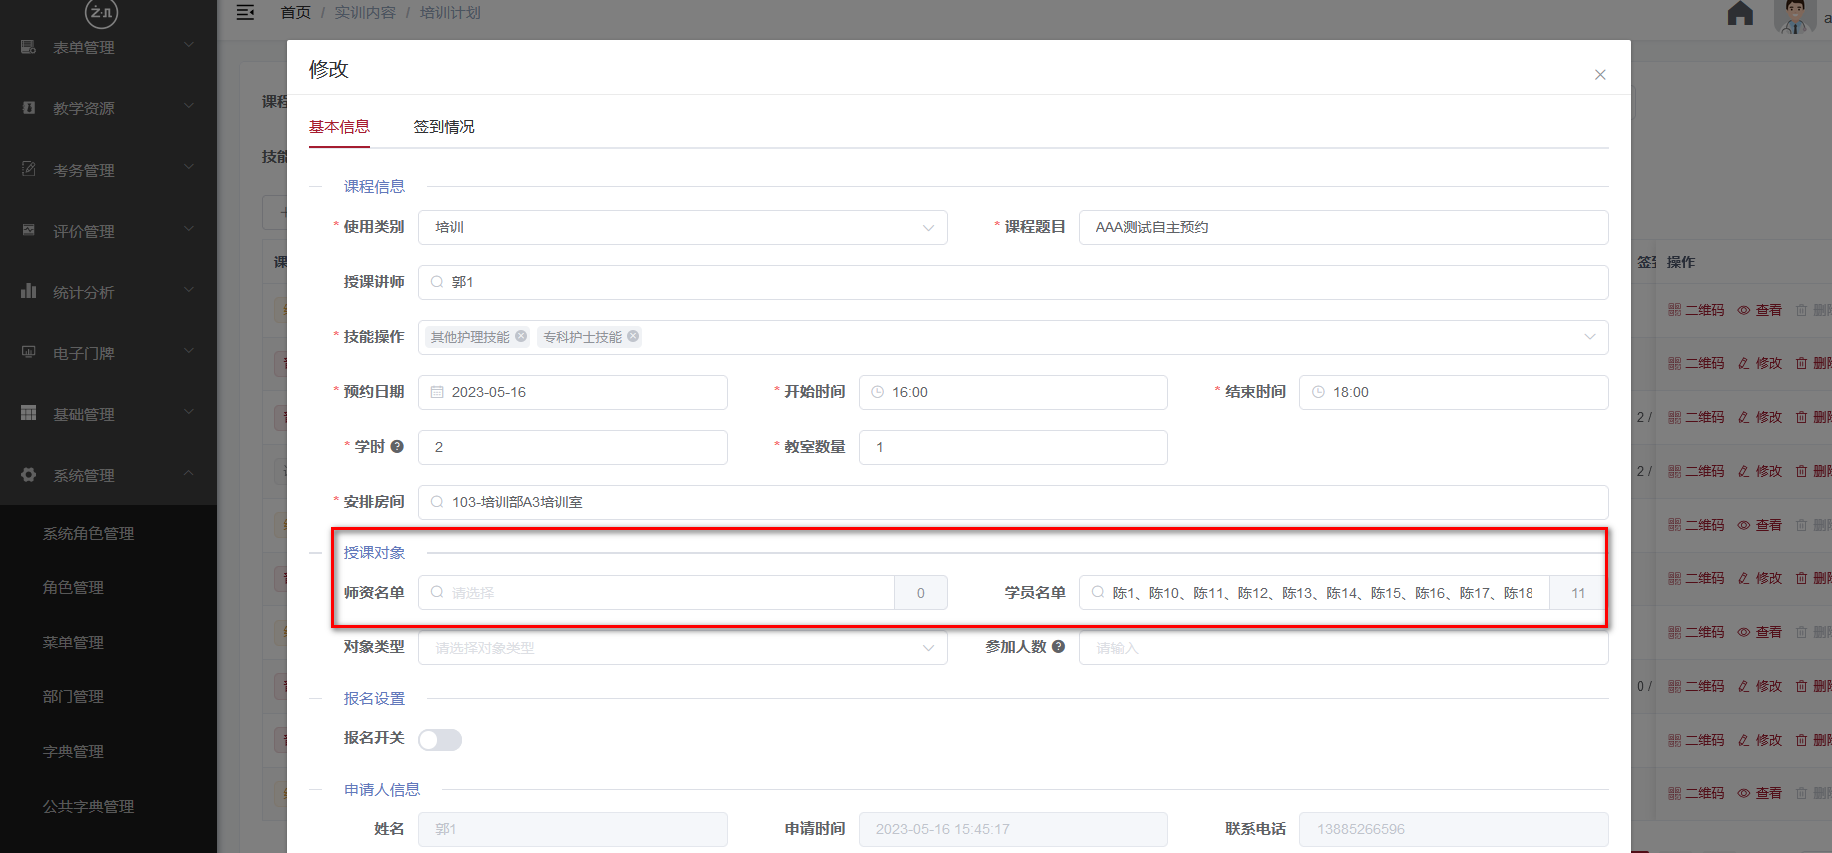Screen dimensions: 1832x853
Task: Edit the 课程题目 field
Action: click(x=1343, y=227)
